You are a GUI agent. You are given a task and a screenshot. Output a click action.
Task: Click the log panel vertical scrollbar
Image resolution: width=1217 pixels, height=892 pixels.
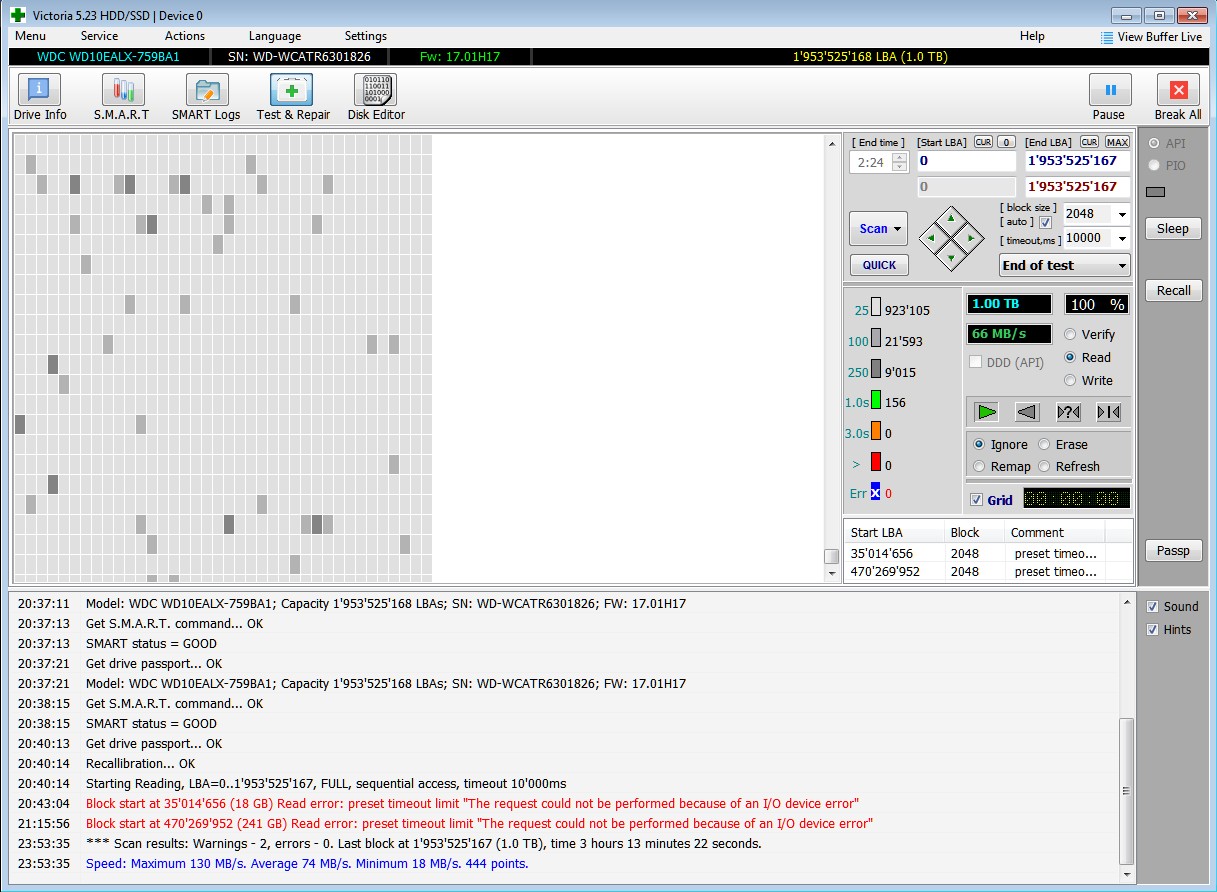pos(1127,790)
